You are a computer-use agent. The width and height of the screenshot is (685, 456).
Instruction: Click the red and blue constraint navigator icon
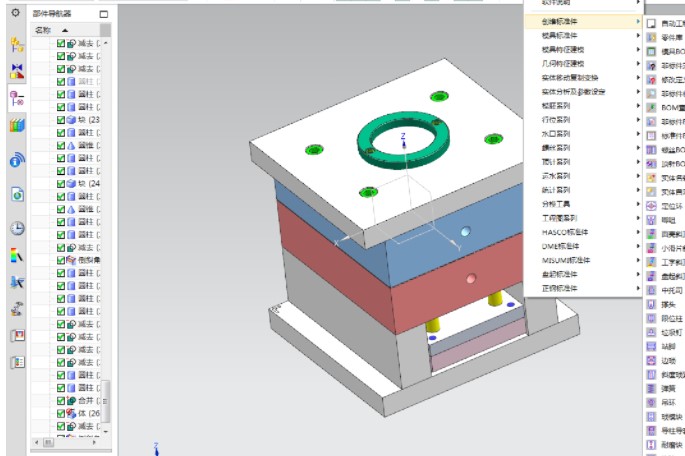tap(17, 71)
